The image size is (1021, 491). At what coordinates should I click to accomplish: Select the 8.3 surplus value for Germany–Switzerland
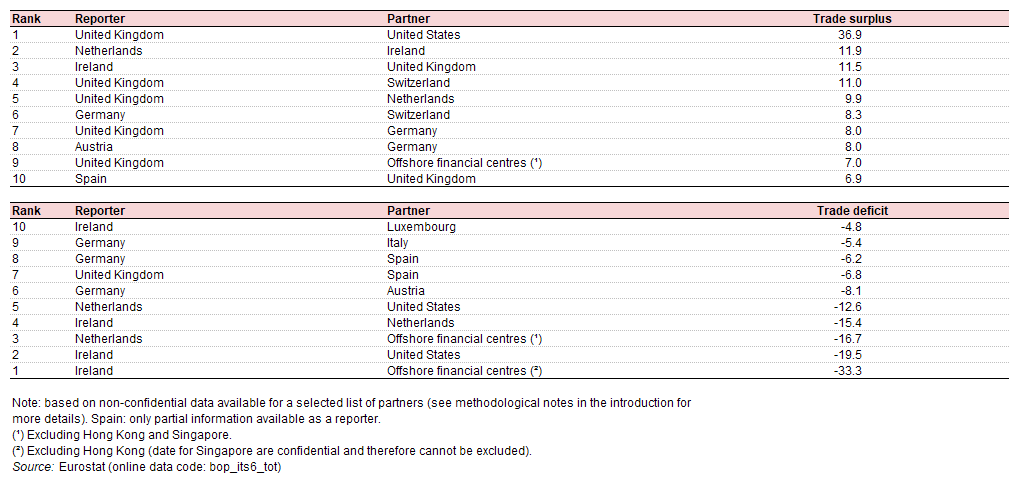pos(852,115)
